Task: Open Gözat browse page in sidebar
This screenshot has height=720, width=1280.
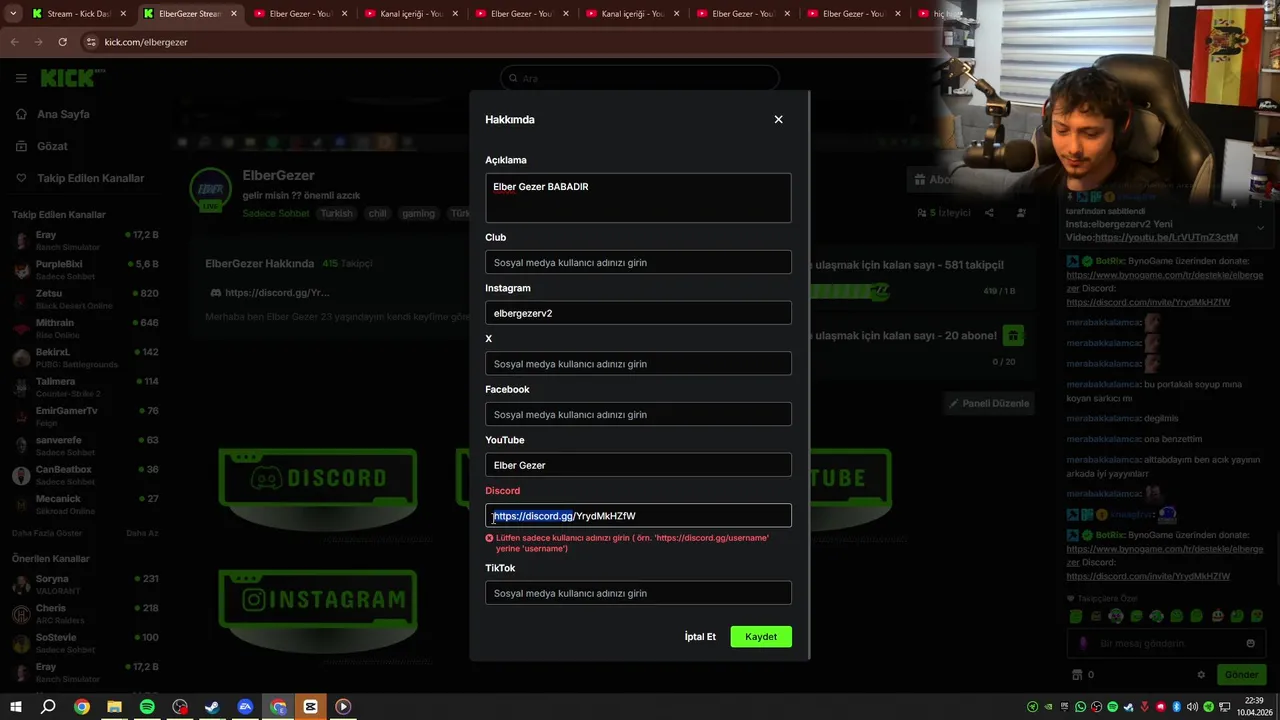Action: (x=52, y=146)
